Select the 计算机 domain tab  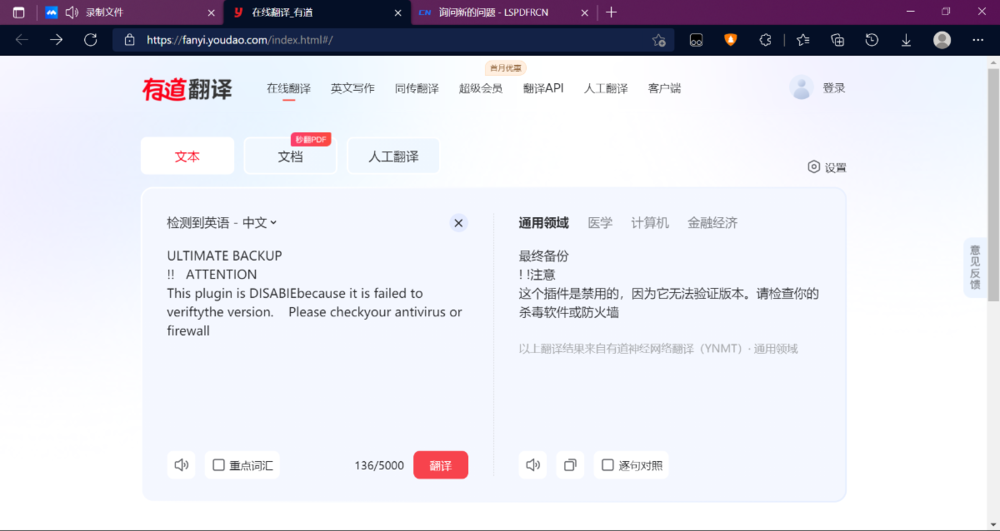coord(650,222)
